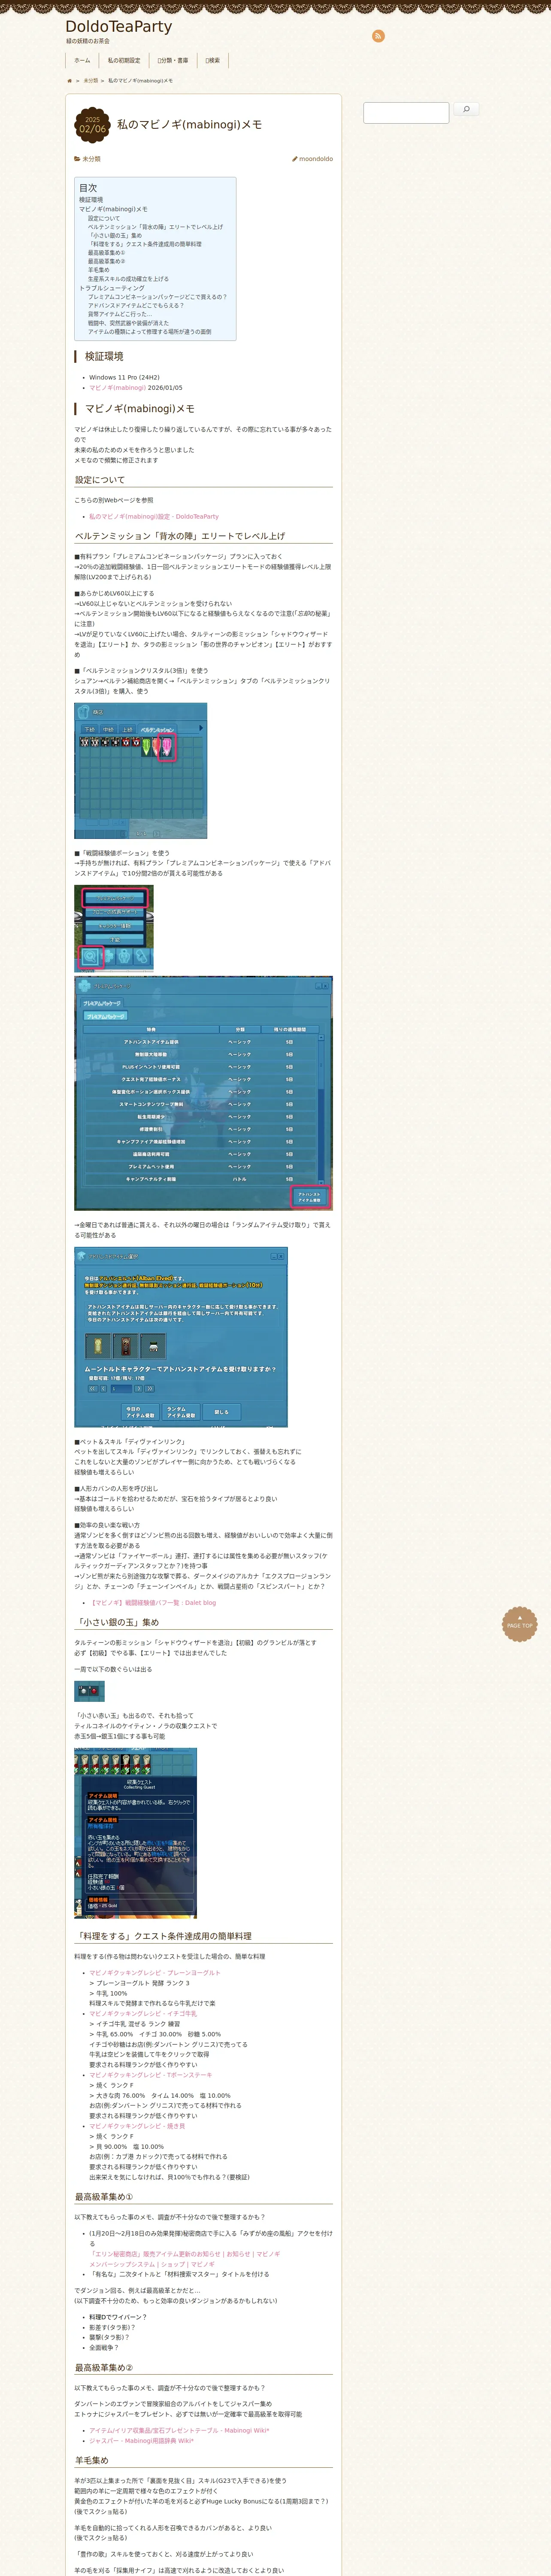Image resolution: width=551 pixels, height=2576 pixels.
Task: Open the 収集クエスト tooltip screenshot
Action: click(136, 1833)
